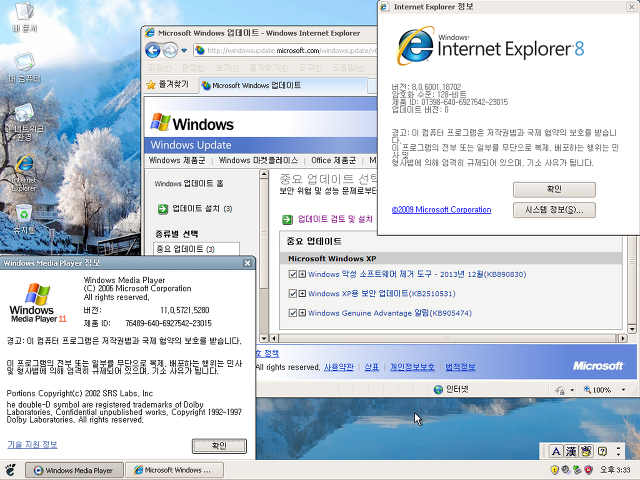Click 시스템 정보(S)... button
Viewport: 640px width, 480px height.
(554, 210)
